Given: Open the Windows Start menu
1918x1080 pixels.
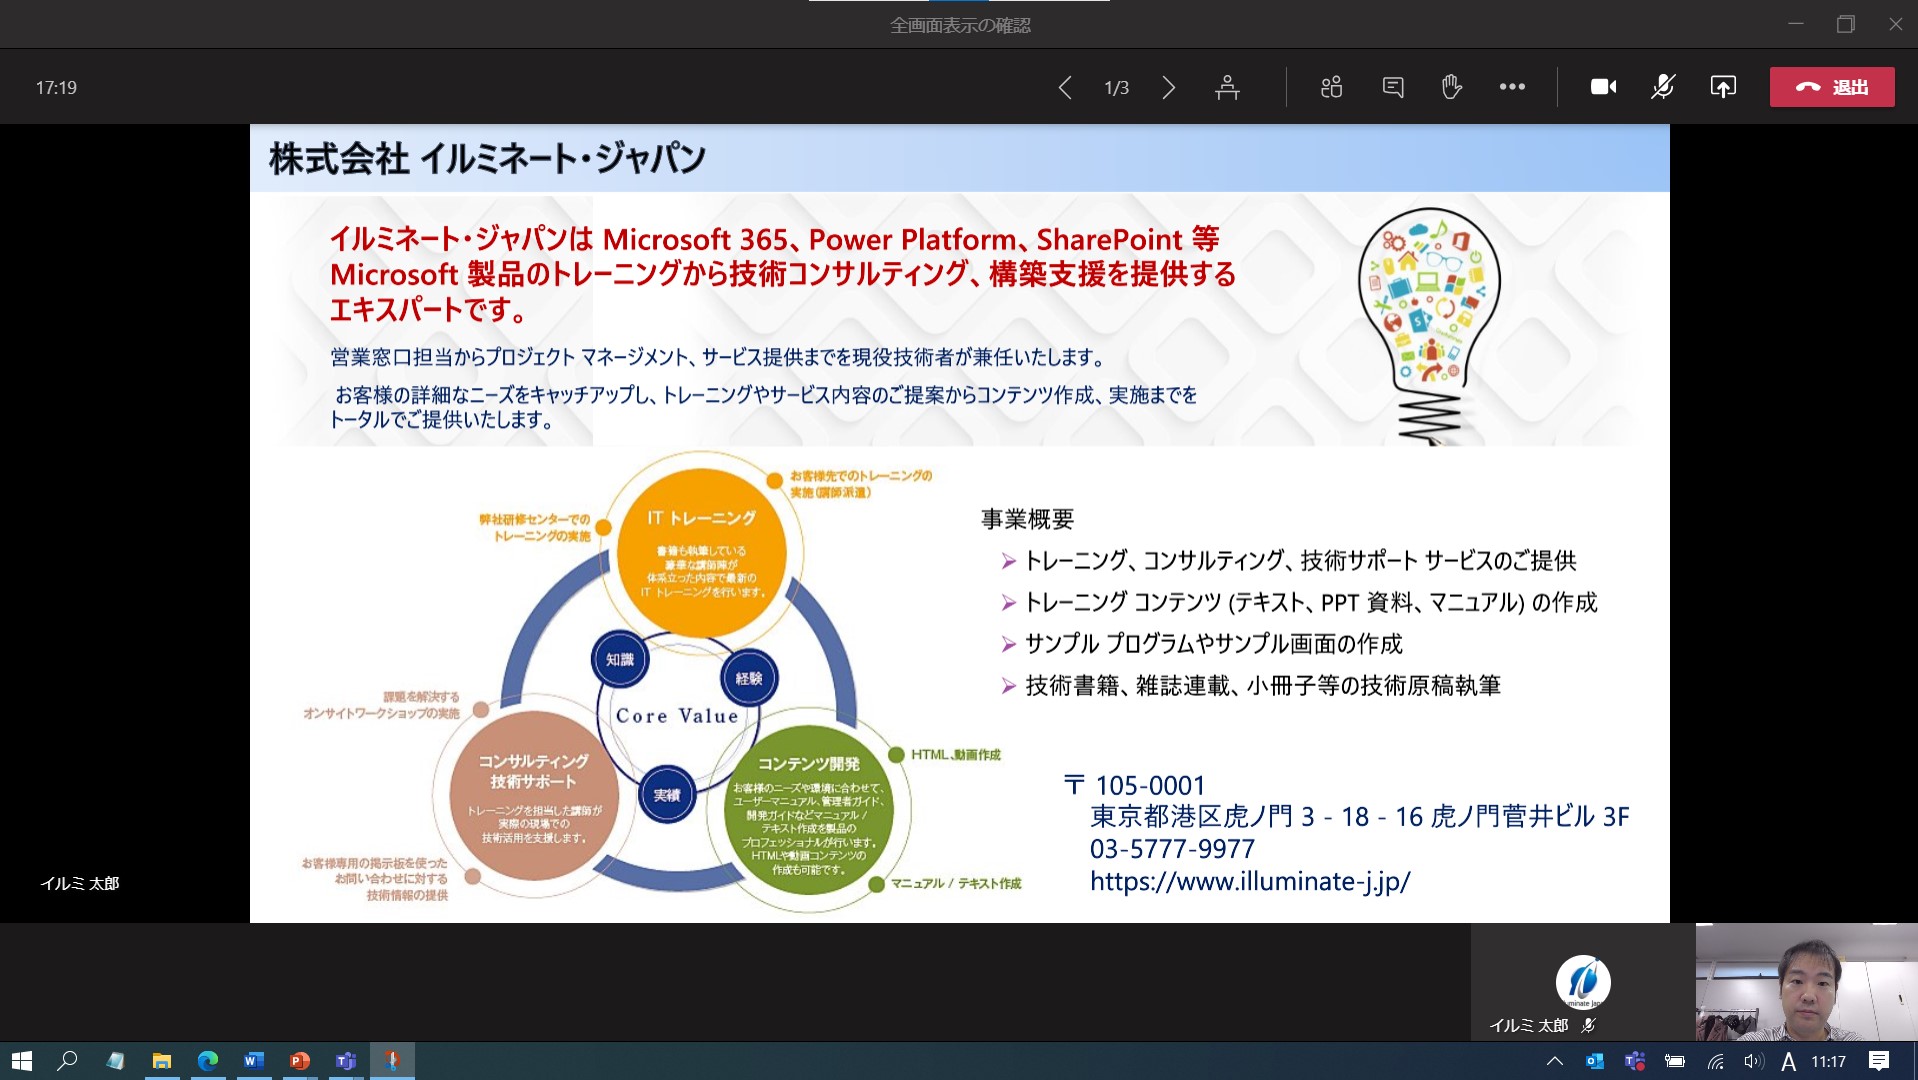Looking at the screenshot, I should (22, 1061).
